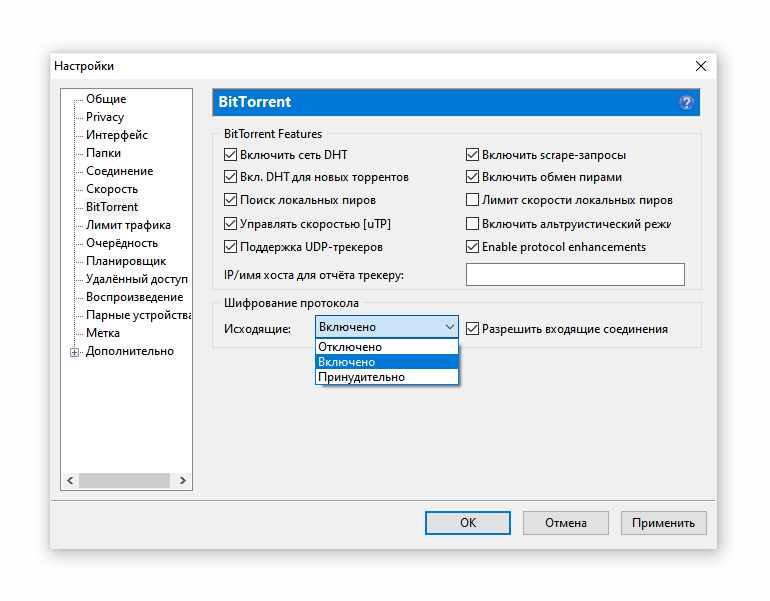The image size is (770, 601).
Task: Choose Включено in the dropdown list
Action: click(x=386, y=362)
